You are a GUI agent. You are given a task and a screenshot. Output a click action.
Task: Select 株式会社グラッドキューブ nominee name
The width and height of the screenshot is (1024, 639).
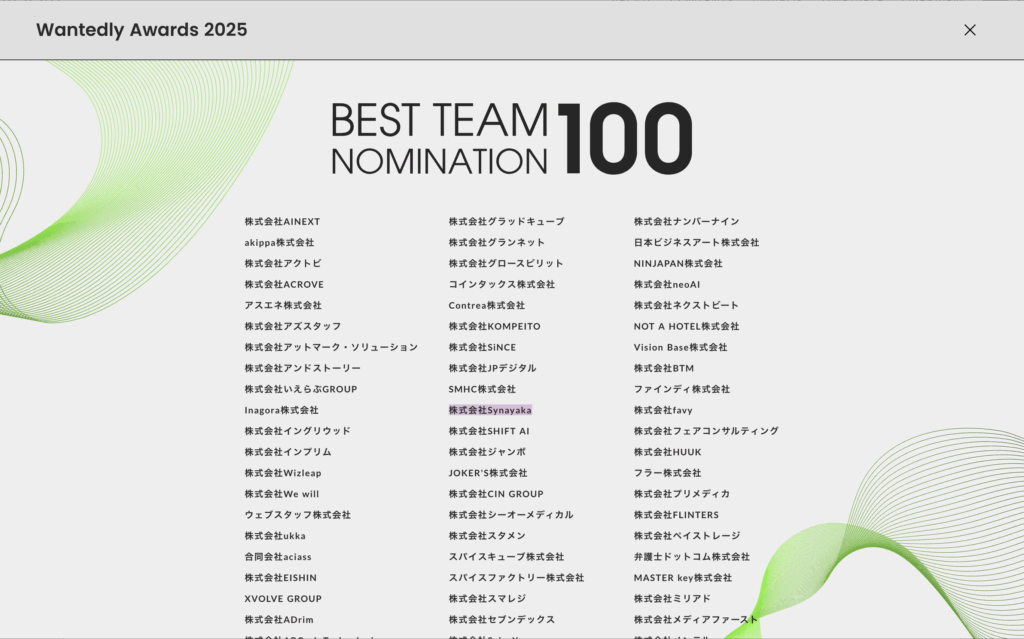pyautogui.click(x=506, y=221)
